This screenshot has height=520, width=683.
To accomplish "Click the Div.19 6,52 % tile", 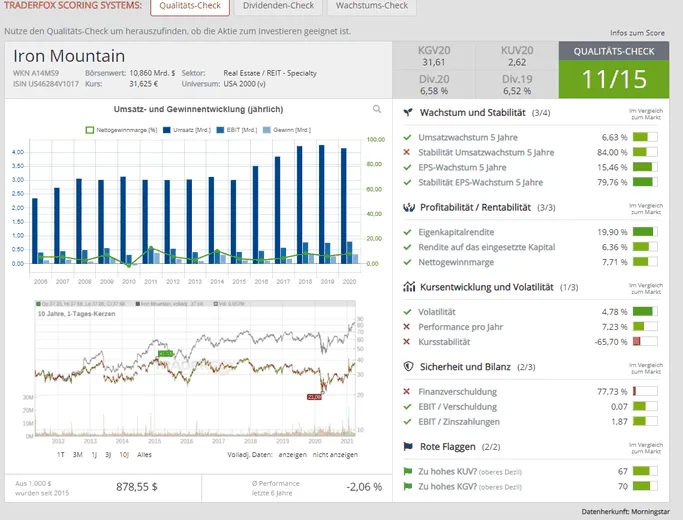I will pyautogui.click(x=517, y=84).
